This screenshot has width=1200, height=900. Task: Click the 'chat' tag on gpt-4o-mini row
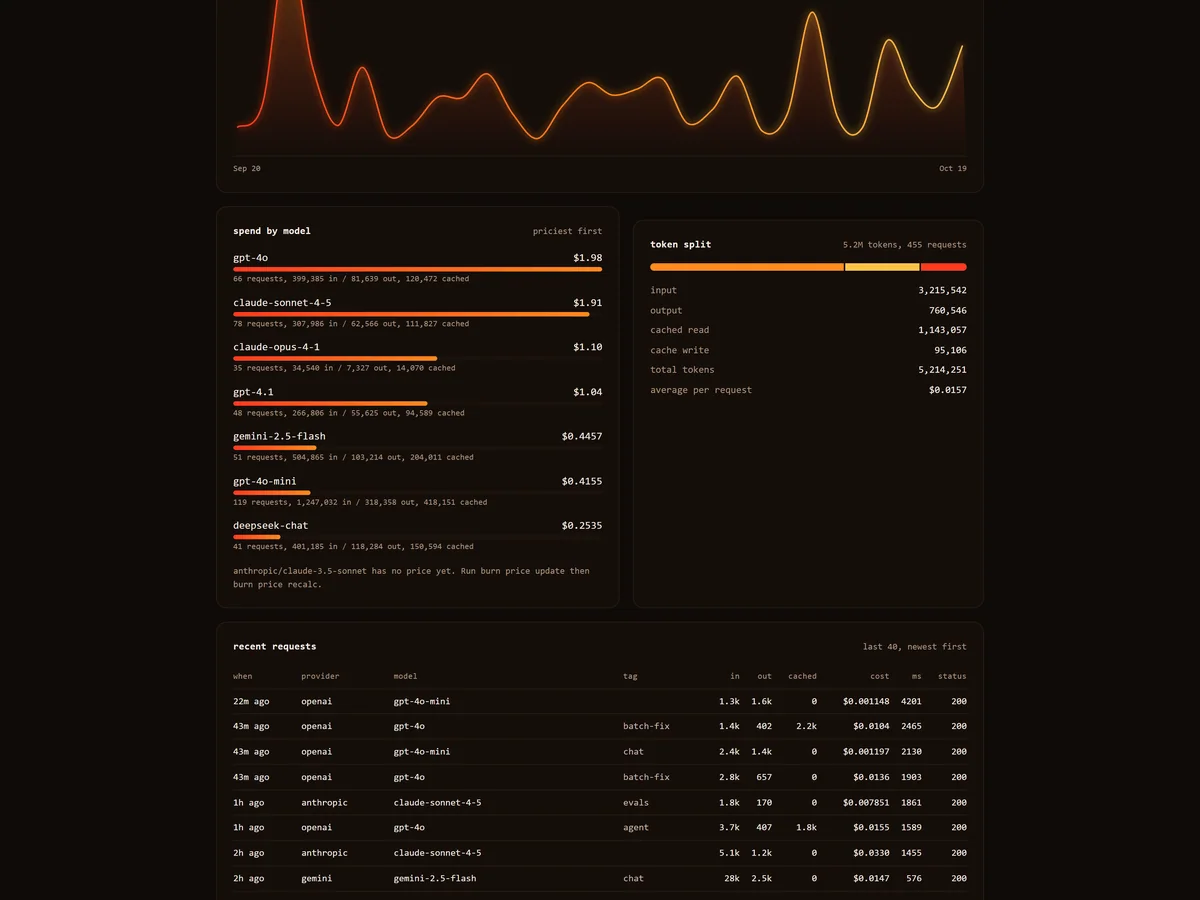pyautogui.click(x=633, y=751)
